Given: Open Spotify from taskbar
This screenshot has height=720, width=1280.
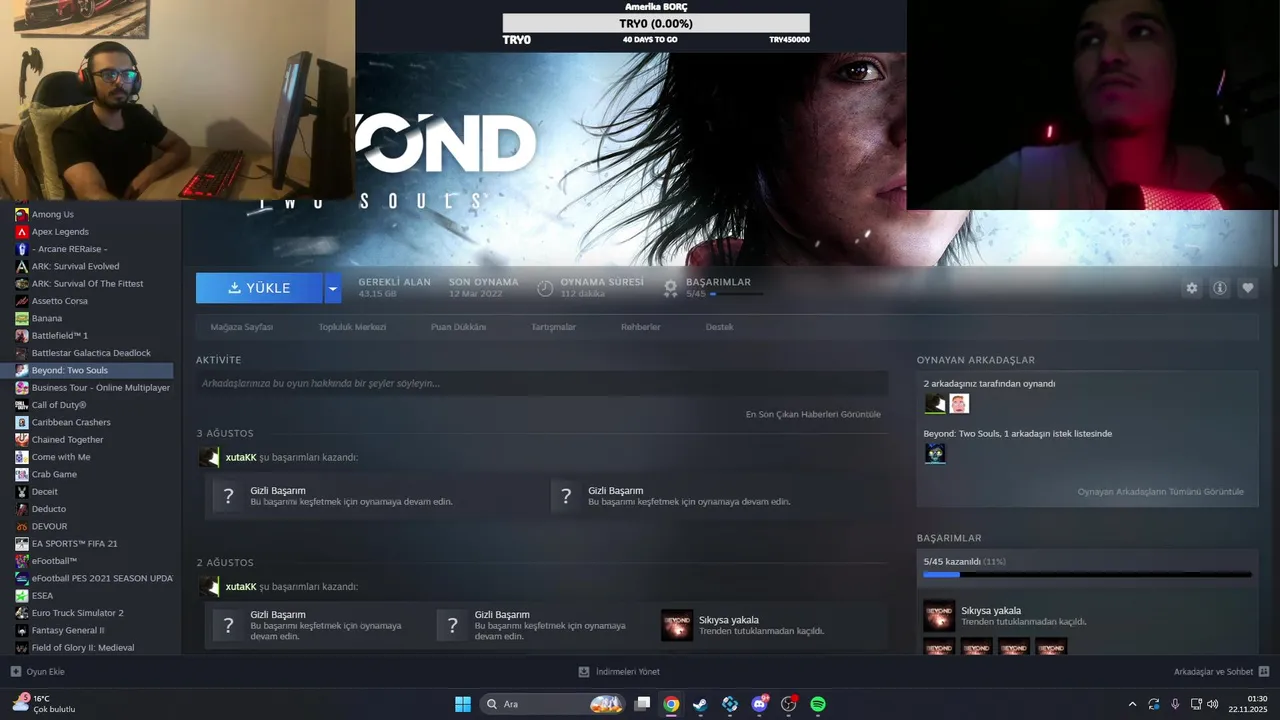Looking at the screenshot, I should pos(818,704).
